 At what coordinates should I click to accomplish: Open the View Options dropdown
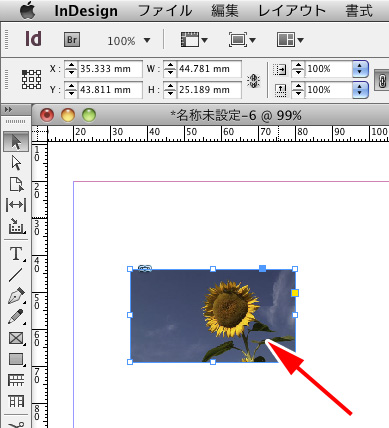click(x=194, y=40)
